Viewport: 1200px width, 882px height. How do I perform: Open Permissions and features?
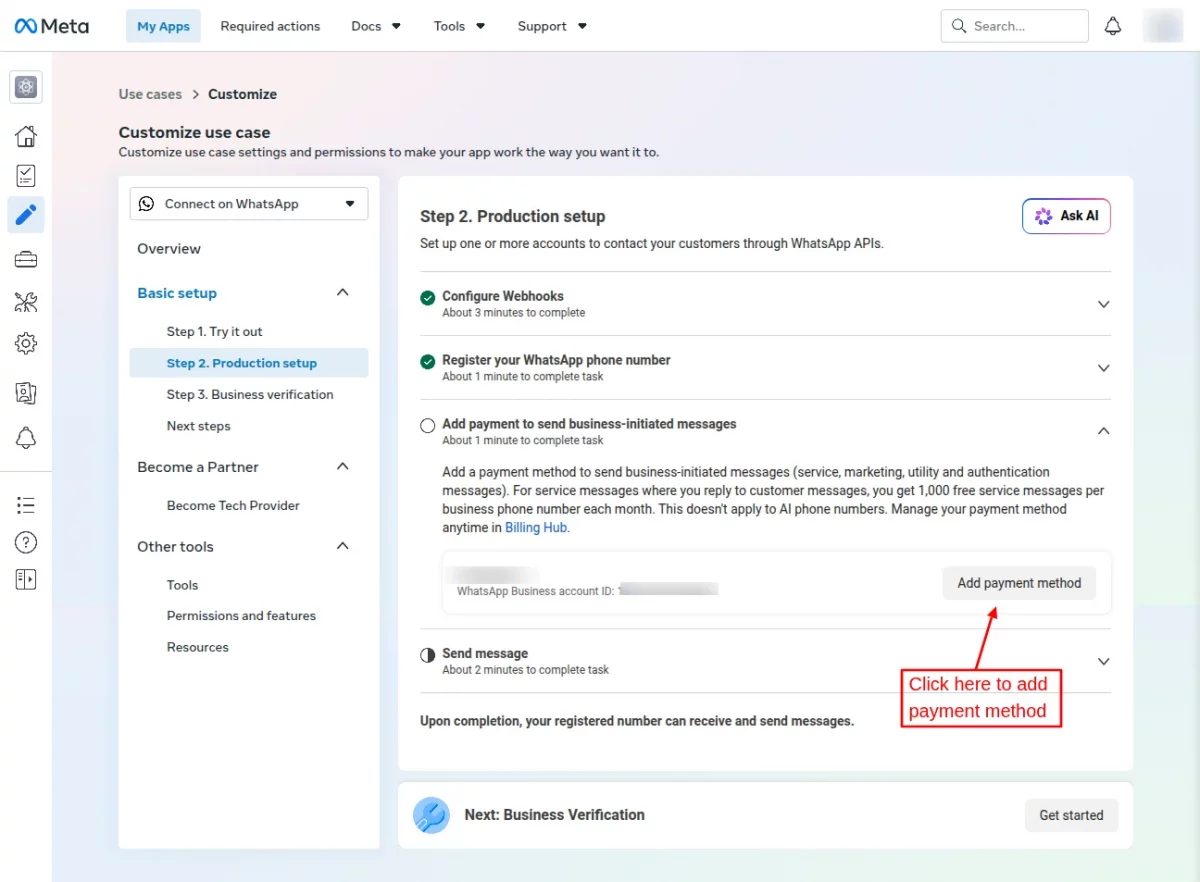click(x=241, y=616)
